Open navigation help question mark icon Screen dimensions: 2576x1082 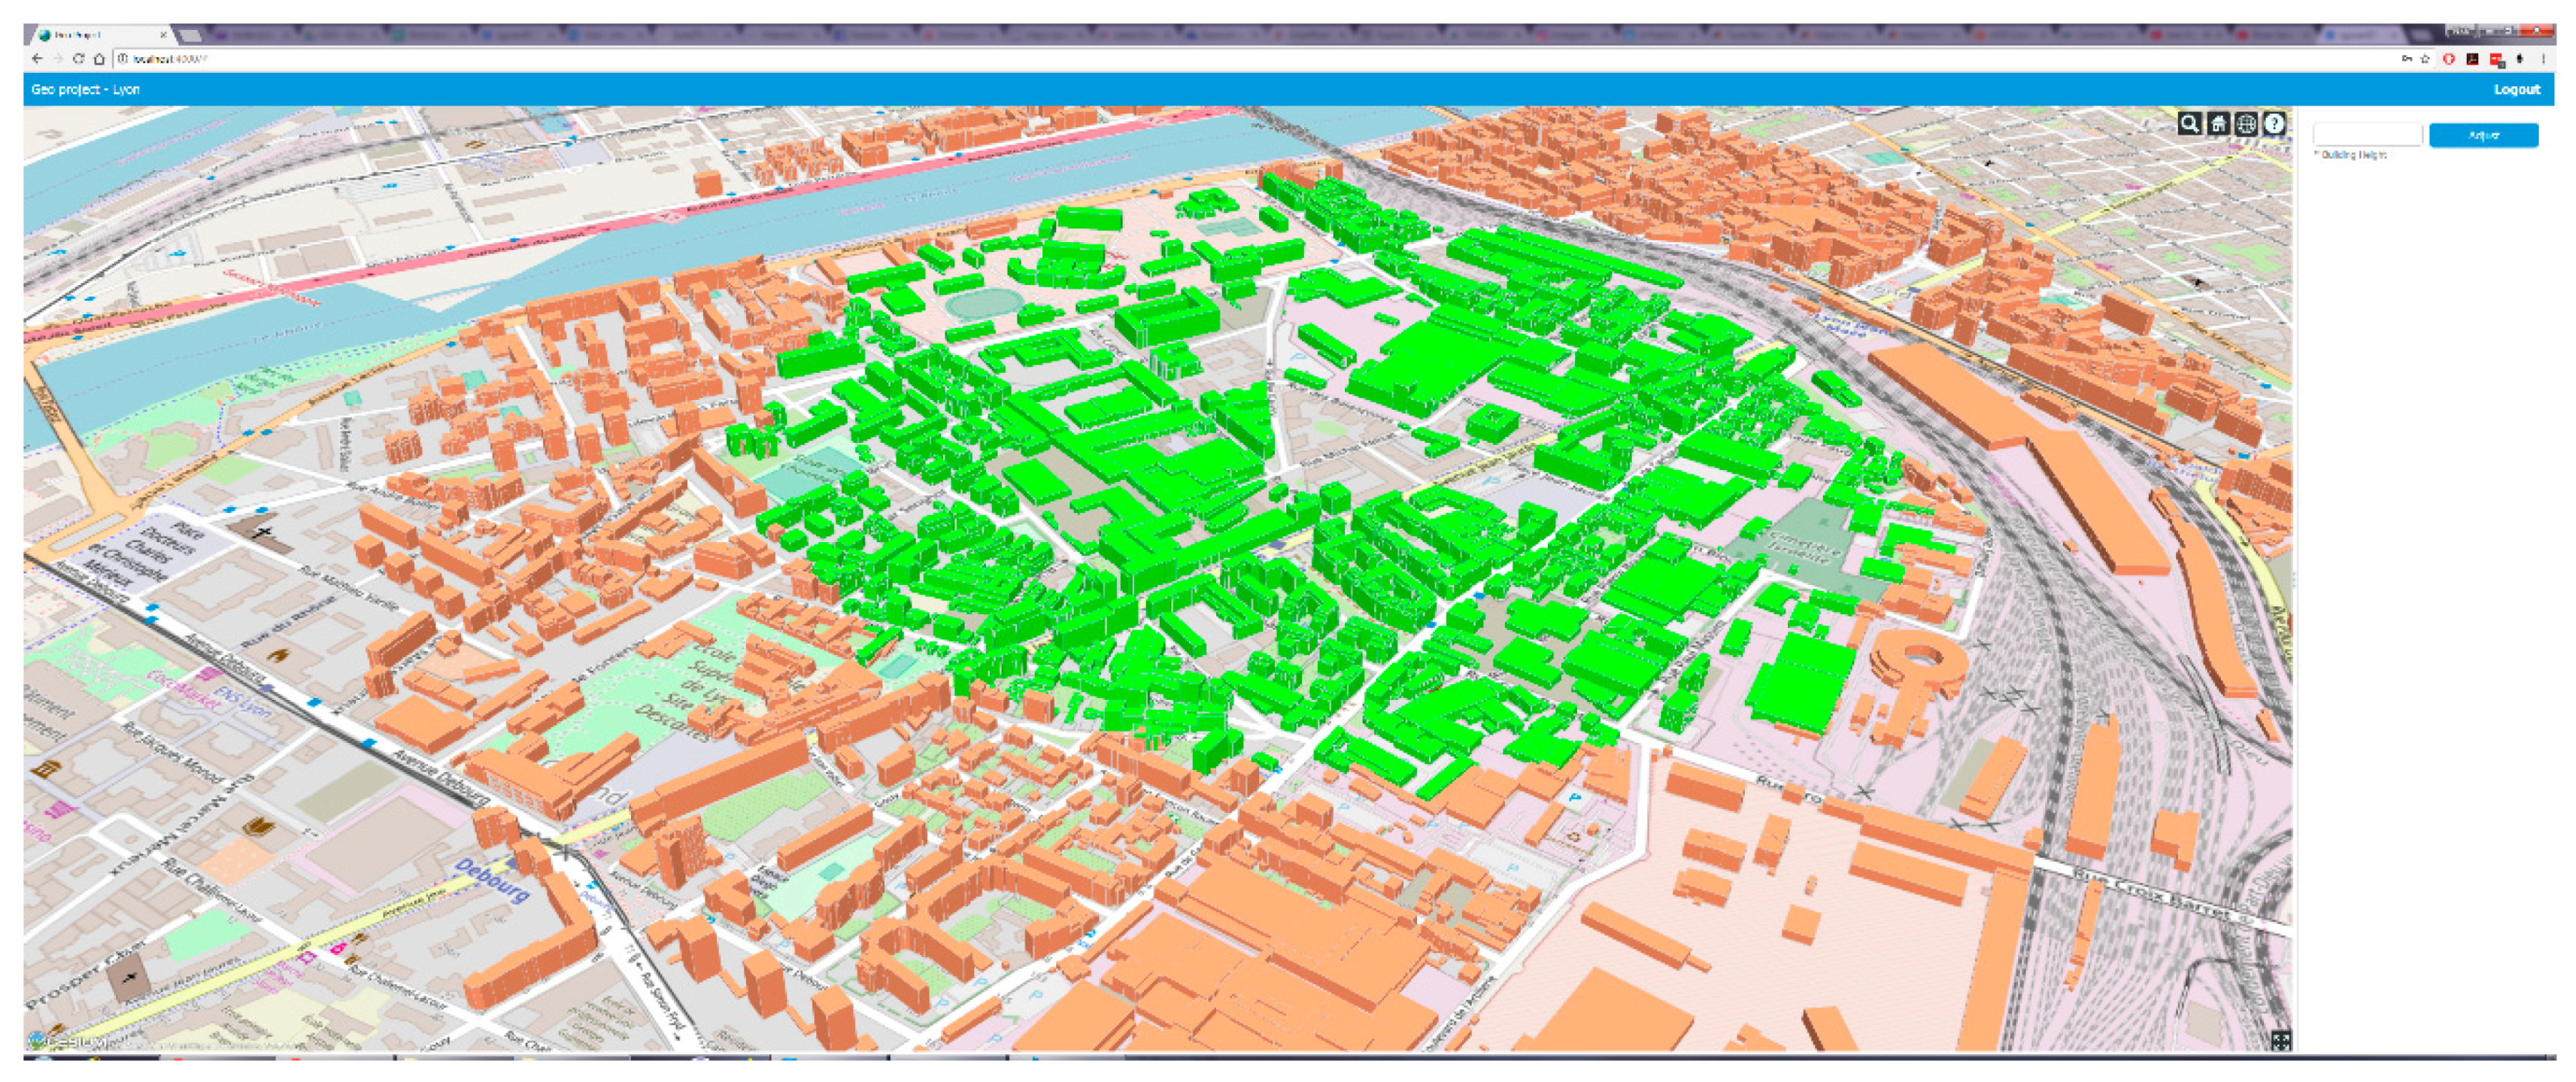(2274, 124)
